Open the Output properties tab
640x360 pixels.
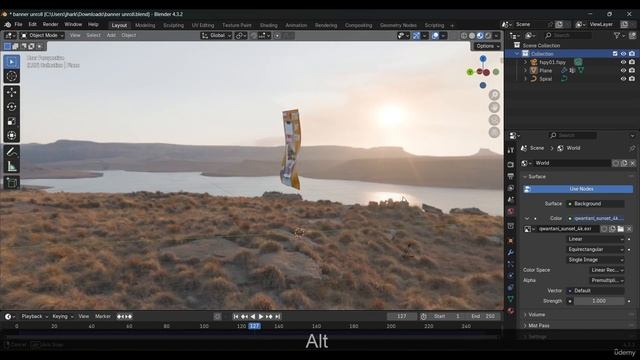tap(511, 176)
